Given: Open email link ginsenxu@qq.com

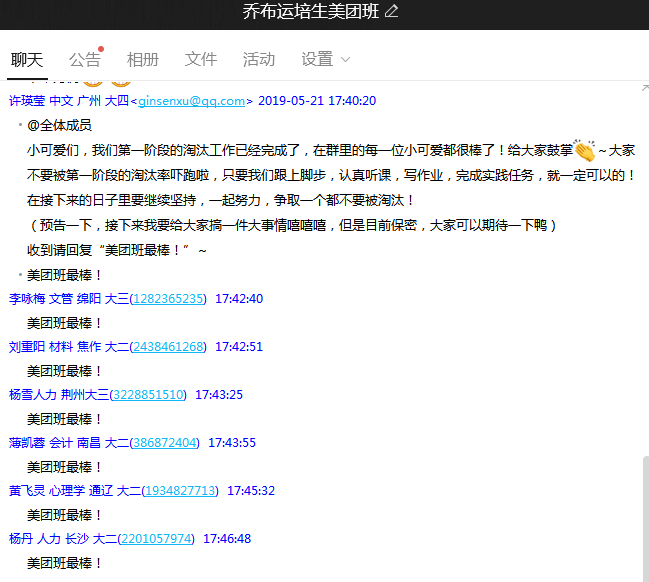Looking at the screenshot, I should click(191, 101).
